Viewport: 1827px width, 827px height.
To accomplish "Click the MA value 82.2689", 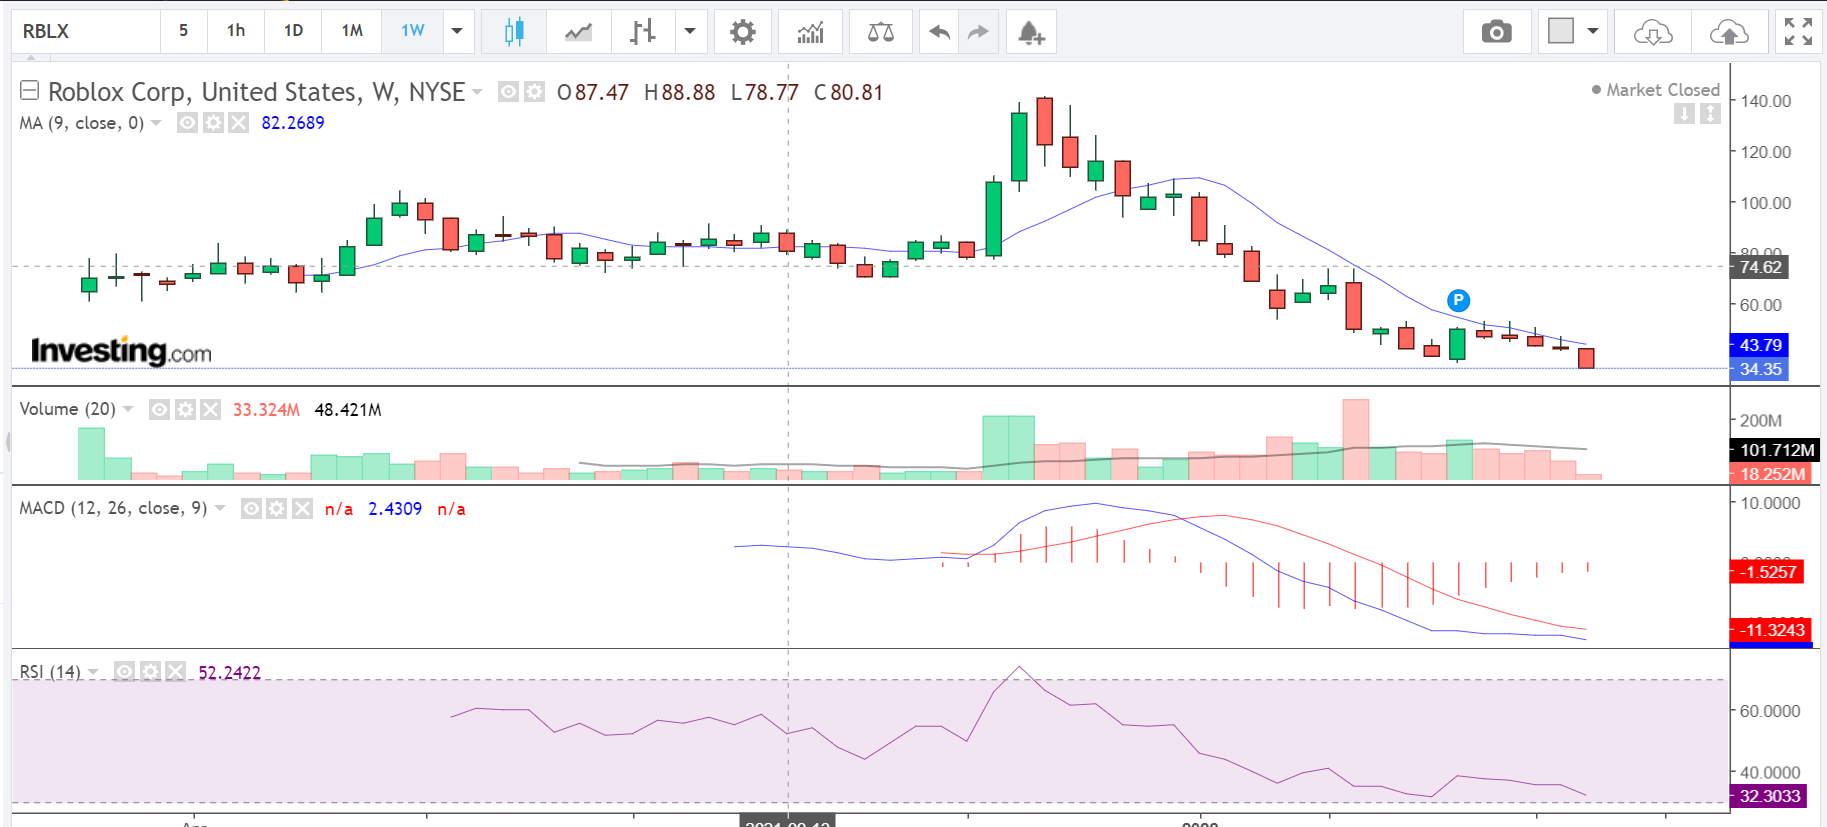I will (x=293, y=123).
